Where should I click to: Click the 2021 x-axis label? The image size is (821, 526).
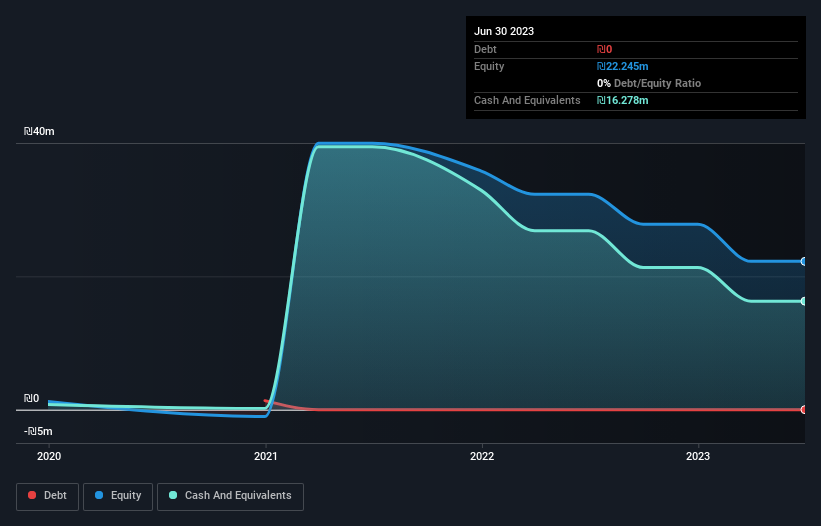[265, 456]
